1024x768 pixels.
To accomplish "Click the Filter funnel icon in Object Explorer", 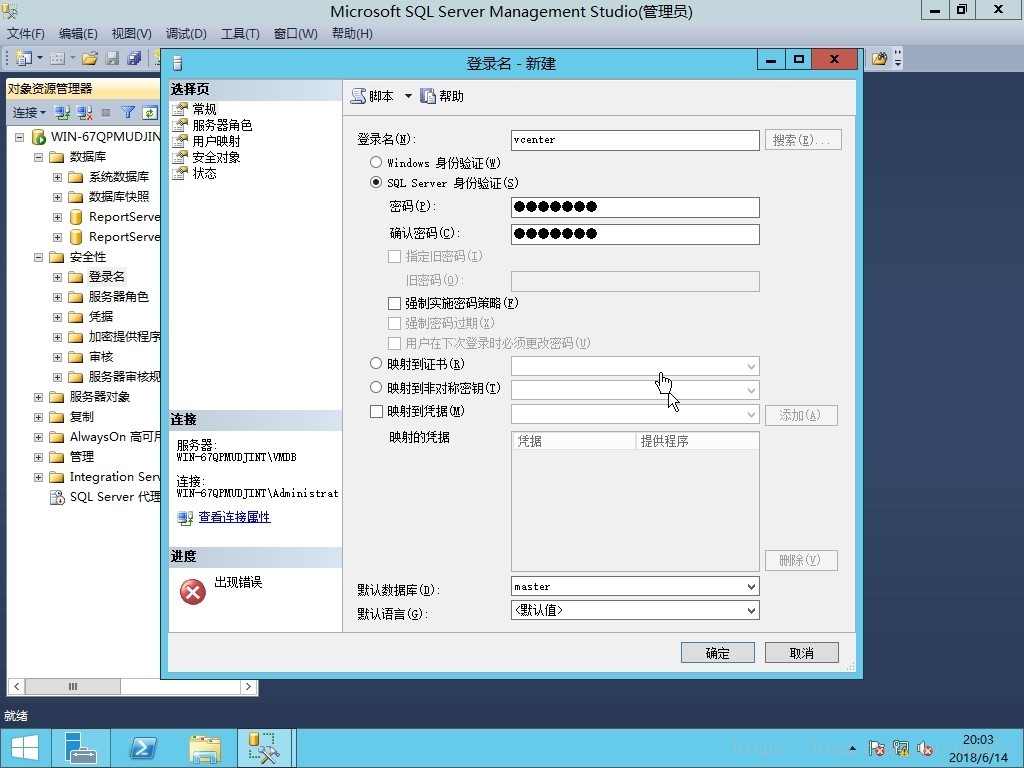I will [128, 112].
